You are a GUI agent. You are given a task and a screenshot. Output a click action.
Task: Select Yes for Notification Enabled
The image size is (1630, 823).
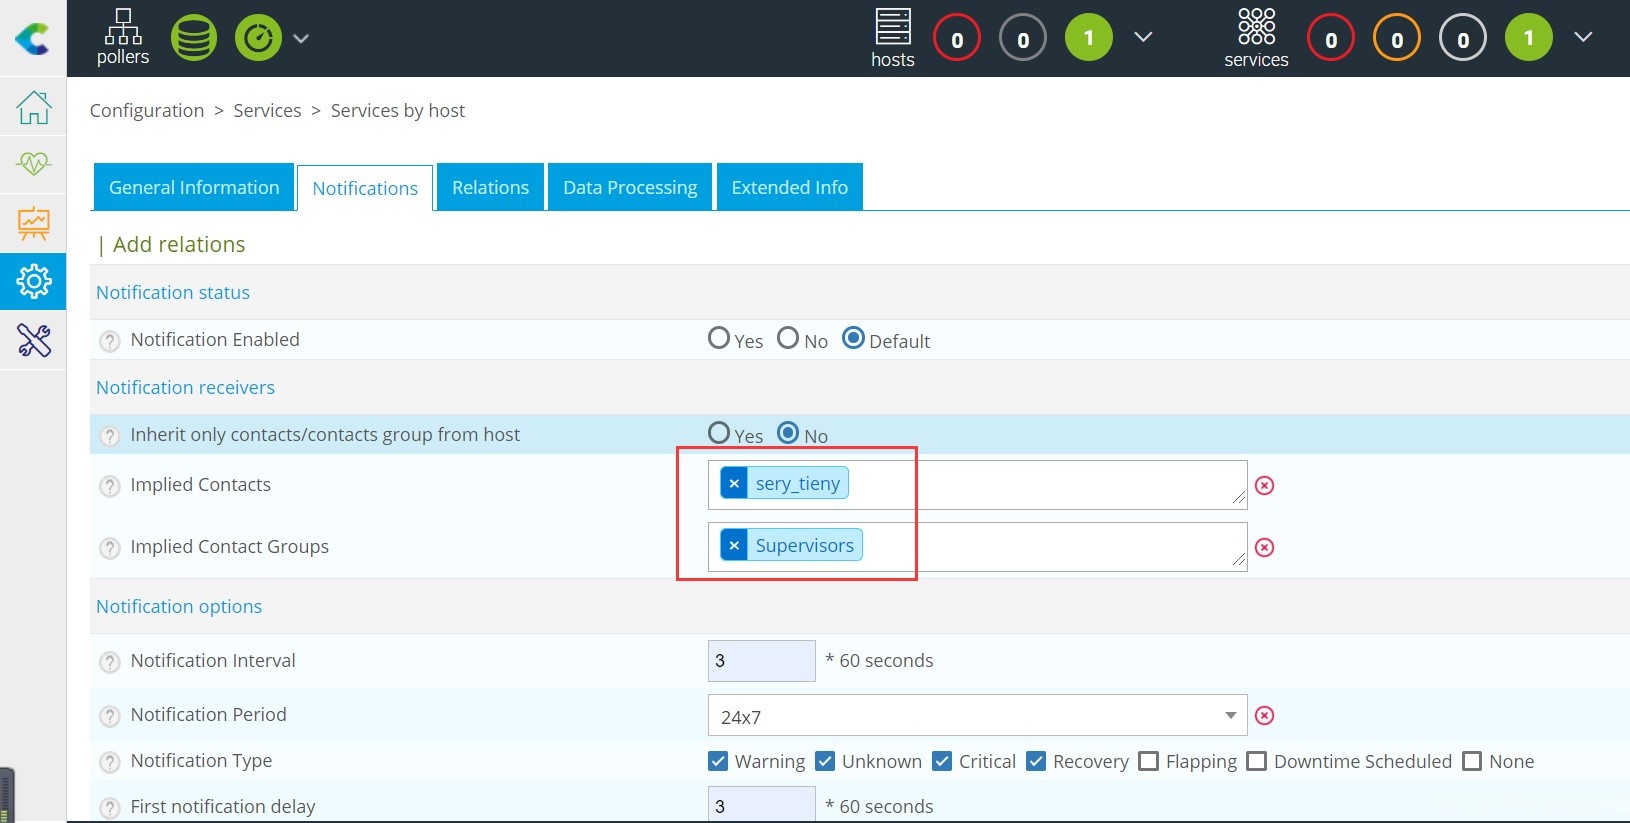[x=719, y=338]
